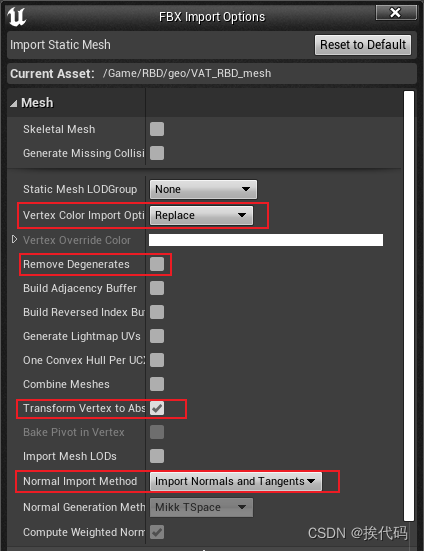Click the Generate Lightmap UVs label
424x551 pixels.
click(x=82, y=336)
